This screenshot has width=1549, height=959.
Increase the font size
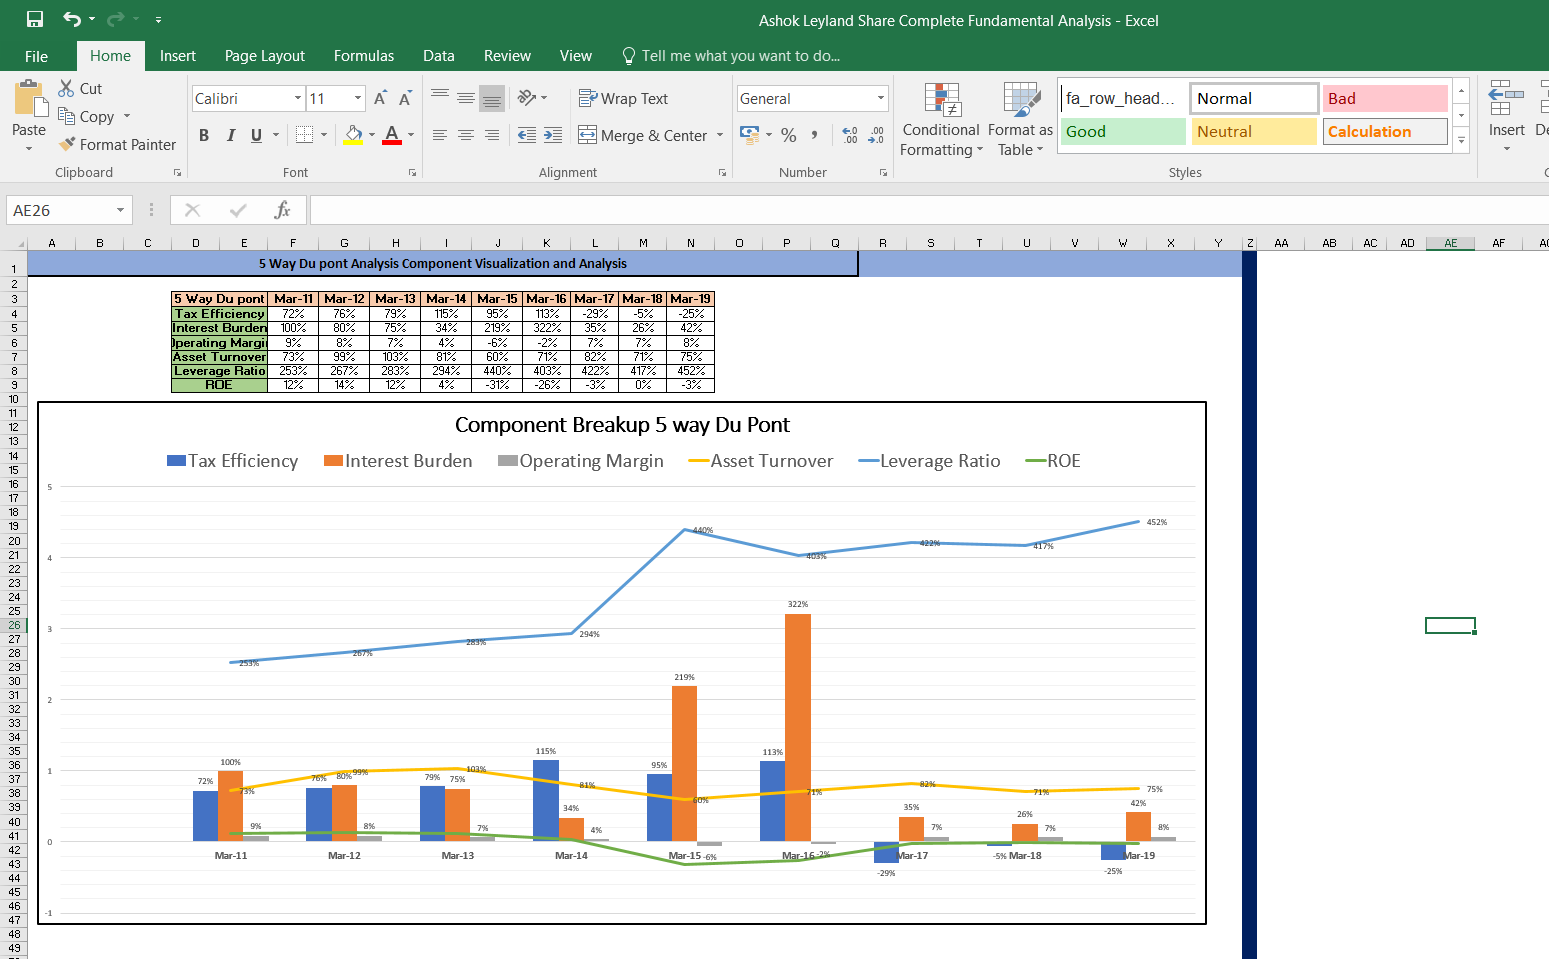click(x=380, y=98)
